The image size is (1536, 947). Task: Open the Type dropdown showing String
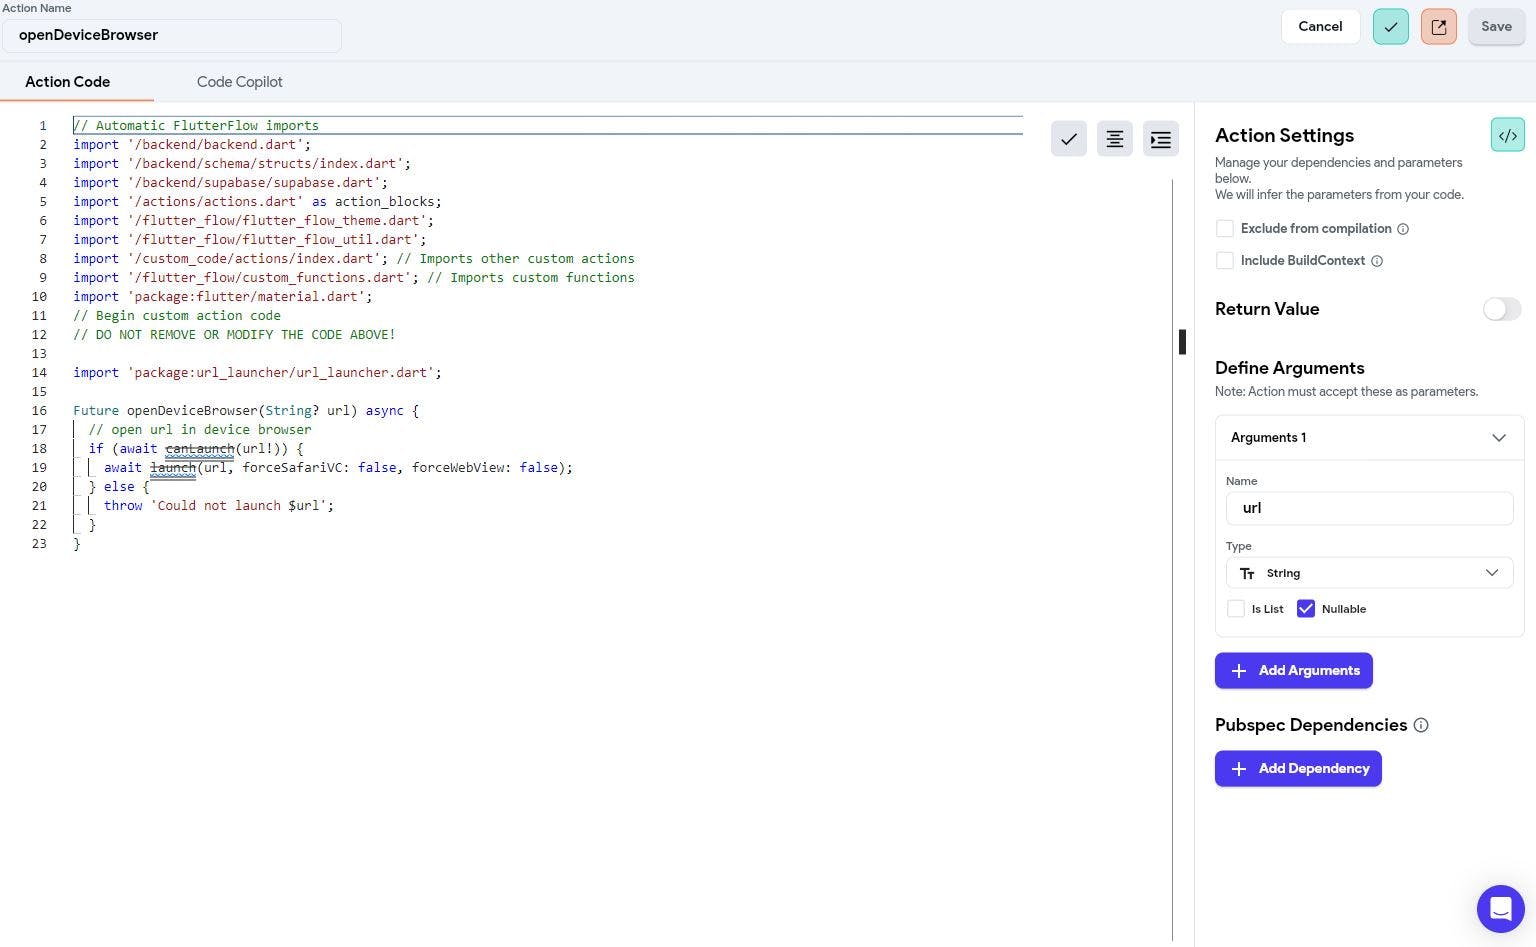click(1368, 573)
